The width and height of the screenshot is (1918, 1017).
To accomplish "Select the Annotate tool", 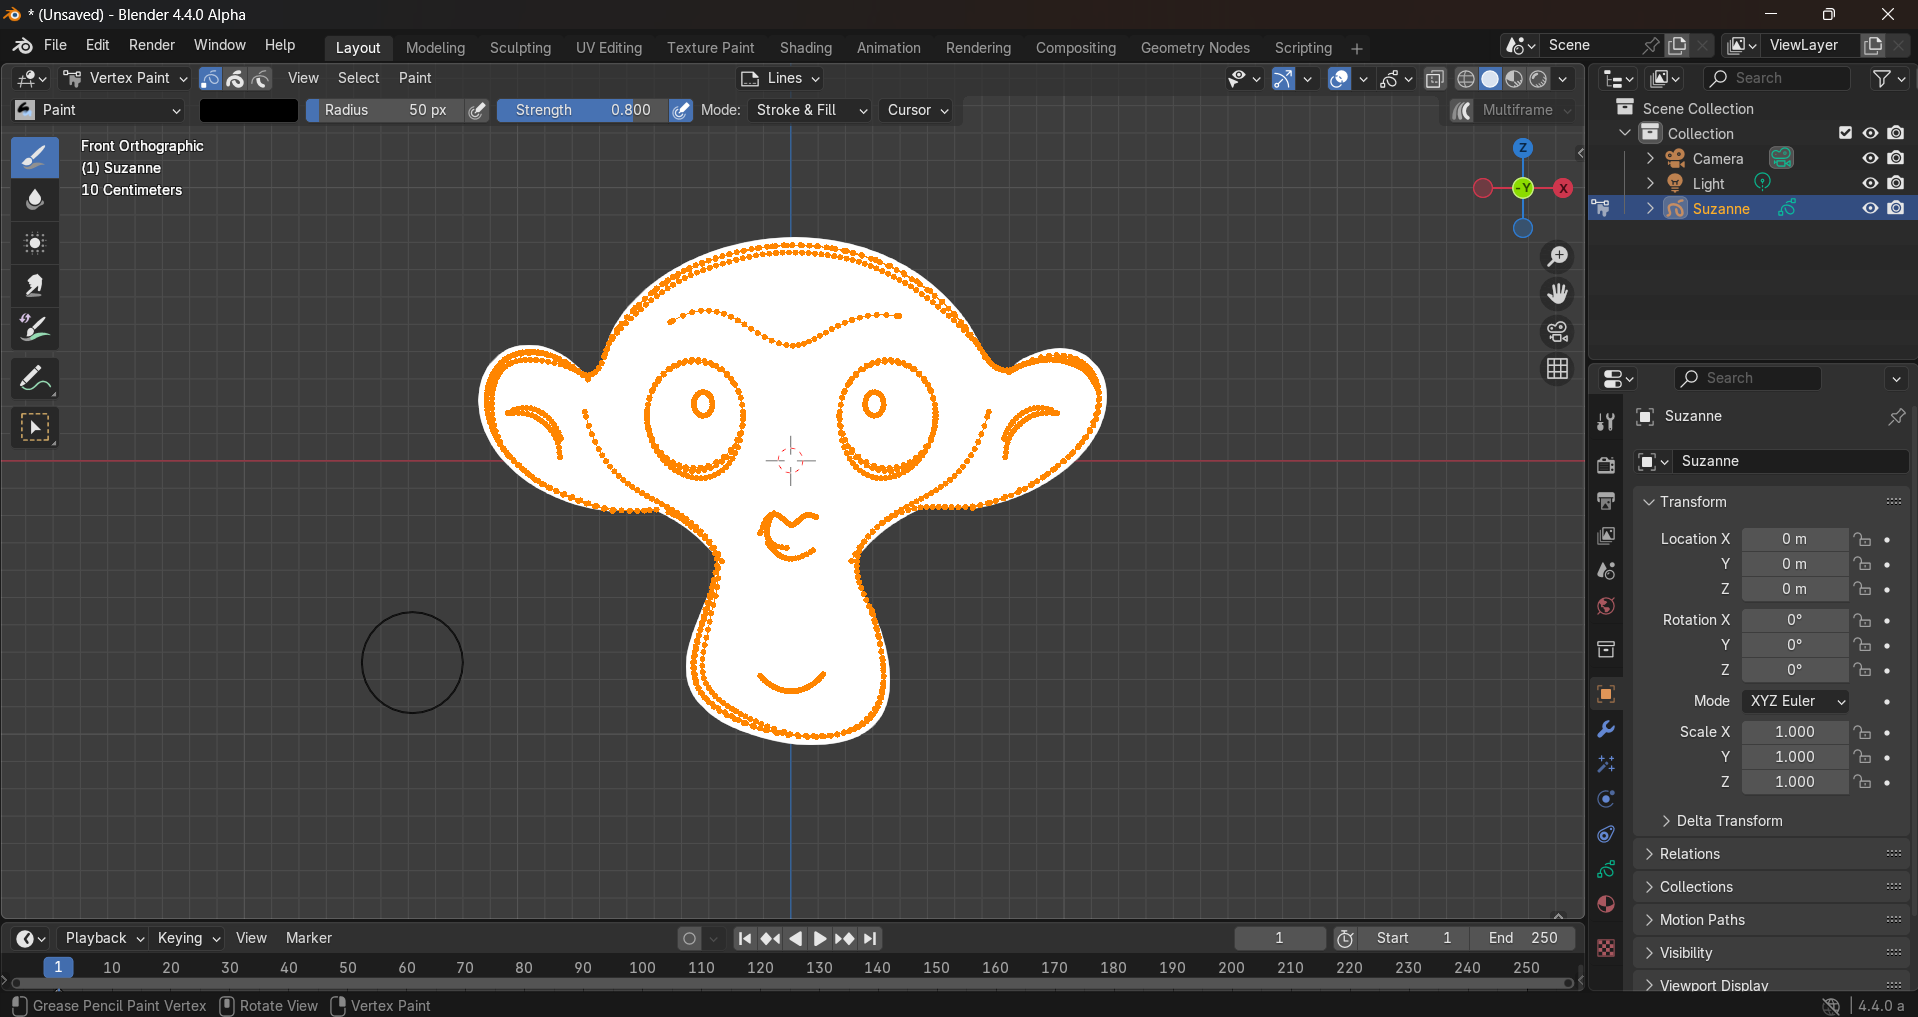I will pos(35,379).
